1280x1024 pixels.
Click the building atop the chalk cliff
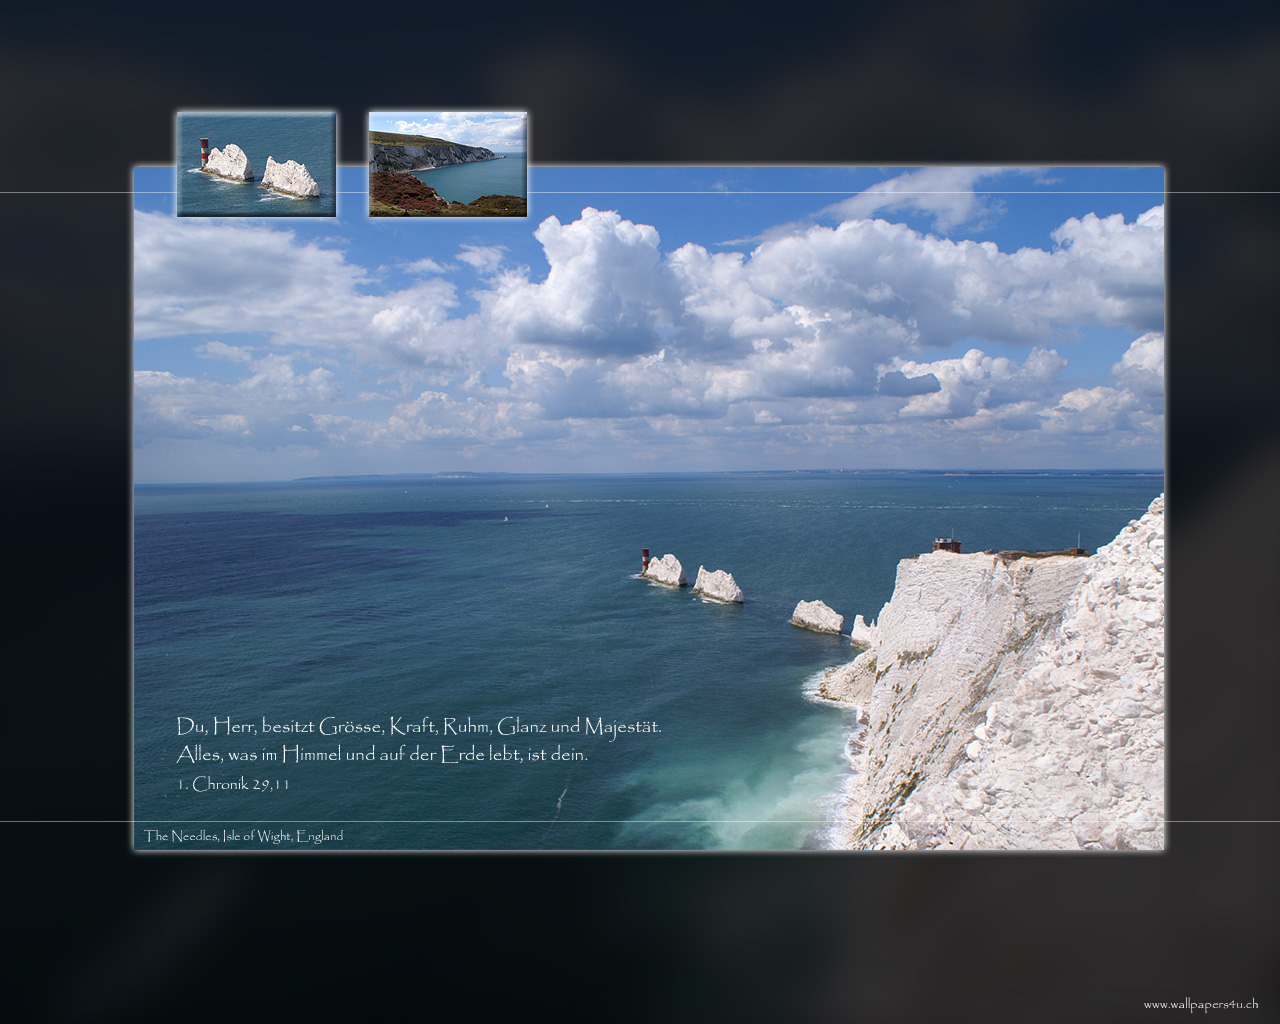tap(946, 545)
